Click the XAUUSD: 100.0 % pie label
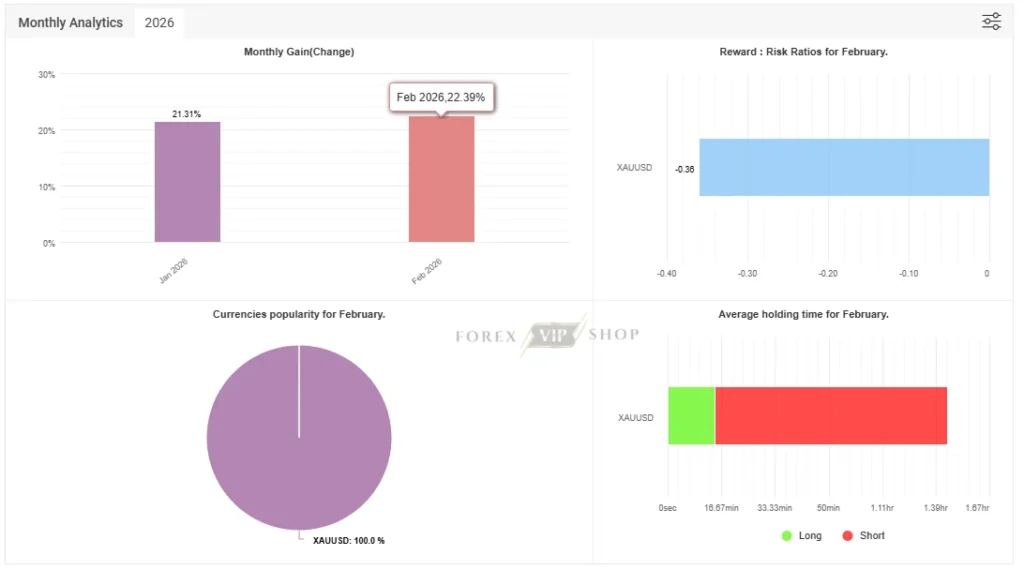1024x570 pixels. (x=349, y=541)
